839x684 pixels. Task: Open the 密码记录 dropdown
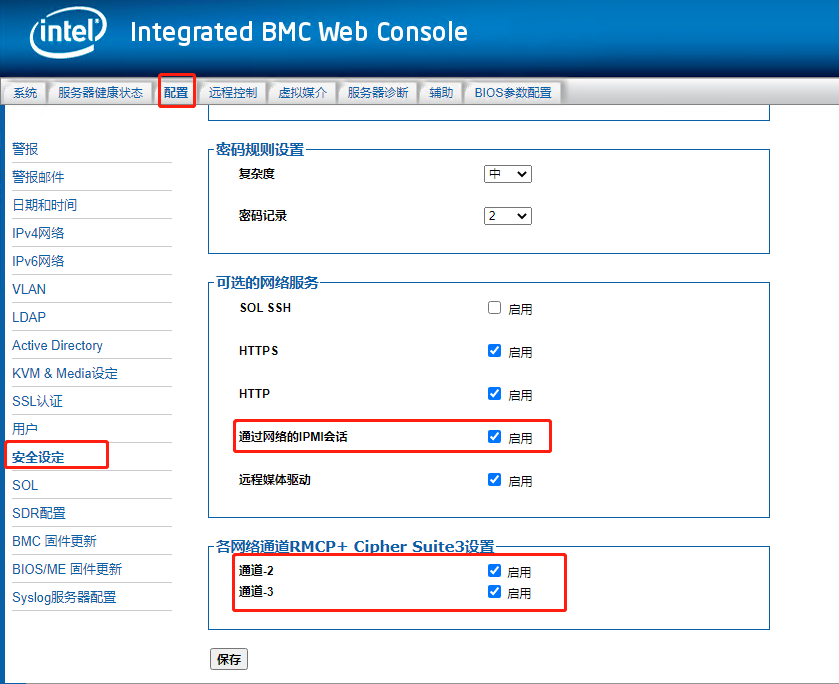[508, 216]
